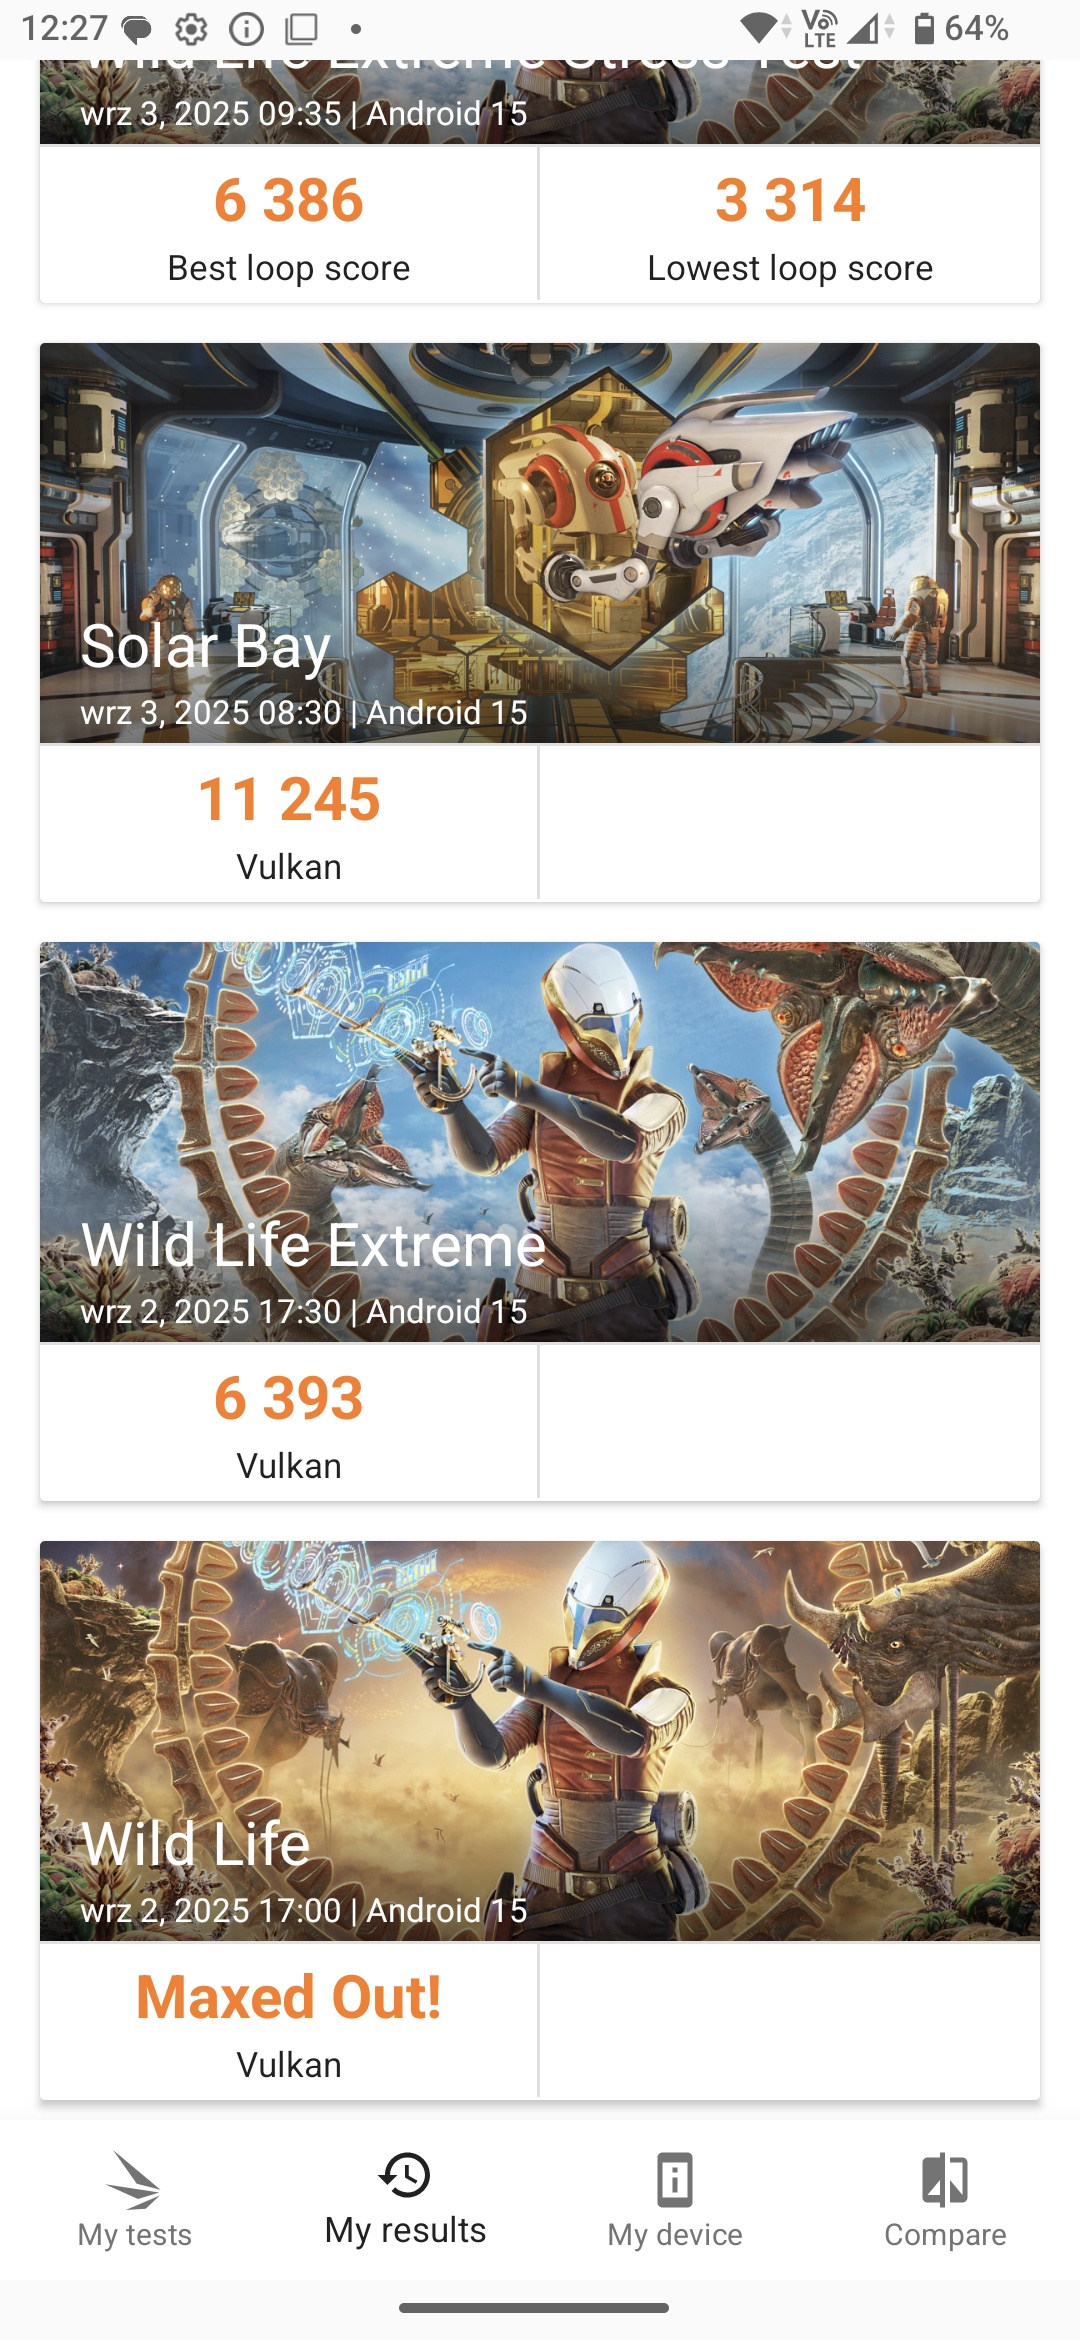Open the Solar Bay result image
The height and width of the screenshot is (2340, 1080).
[x=540, y=543]
